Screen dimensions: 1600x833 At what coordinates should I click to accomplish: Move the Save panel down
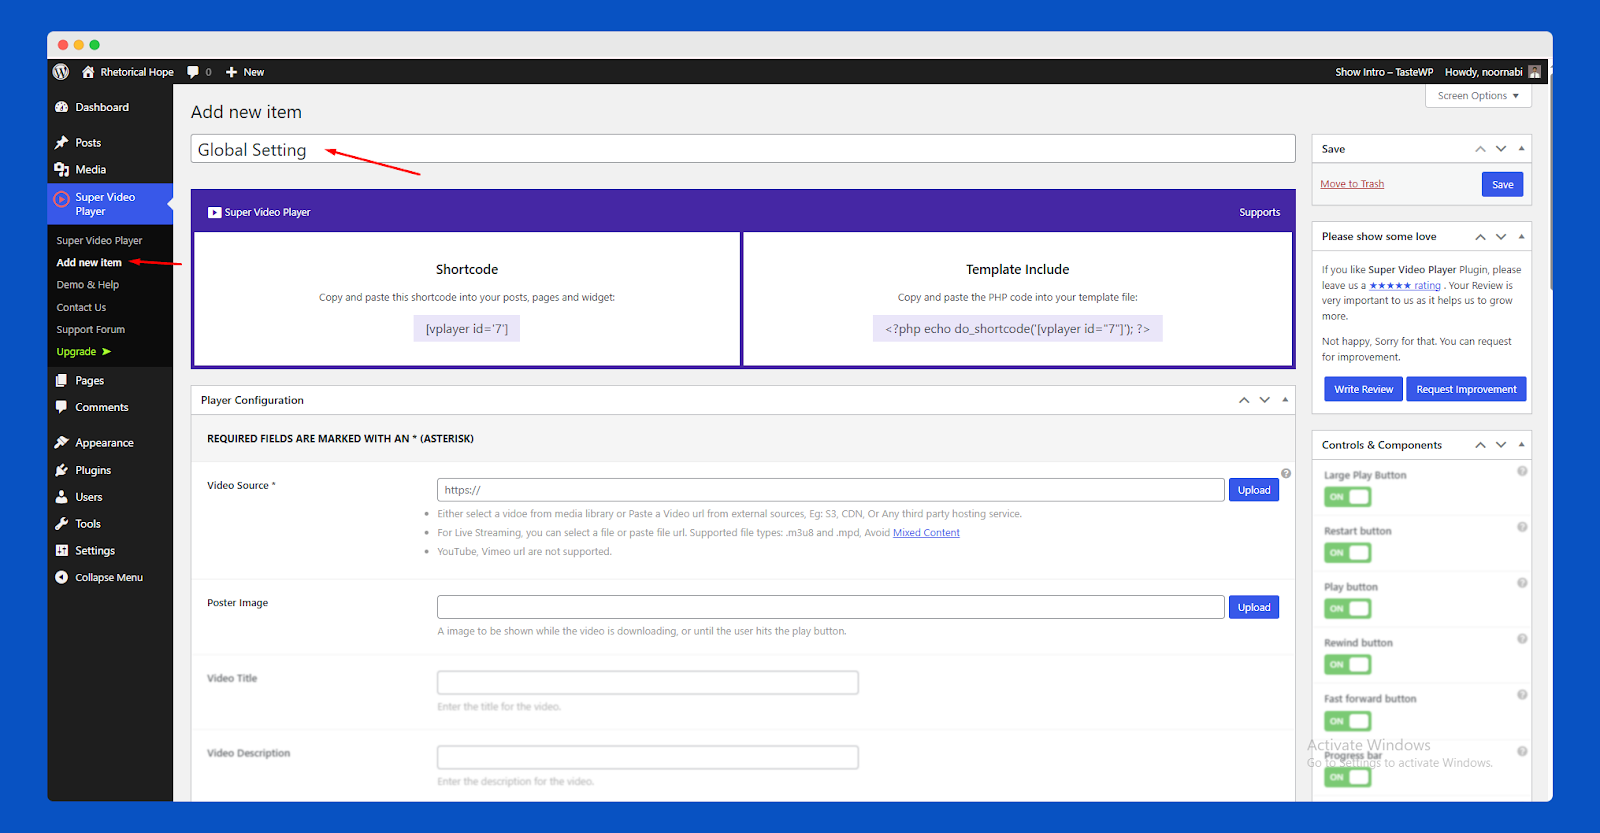(1501, 149)
